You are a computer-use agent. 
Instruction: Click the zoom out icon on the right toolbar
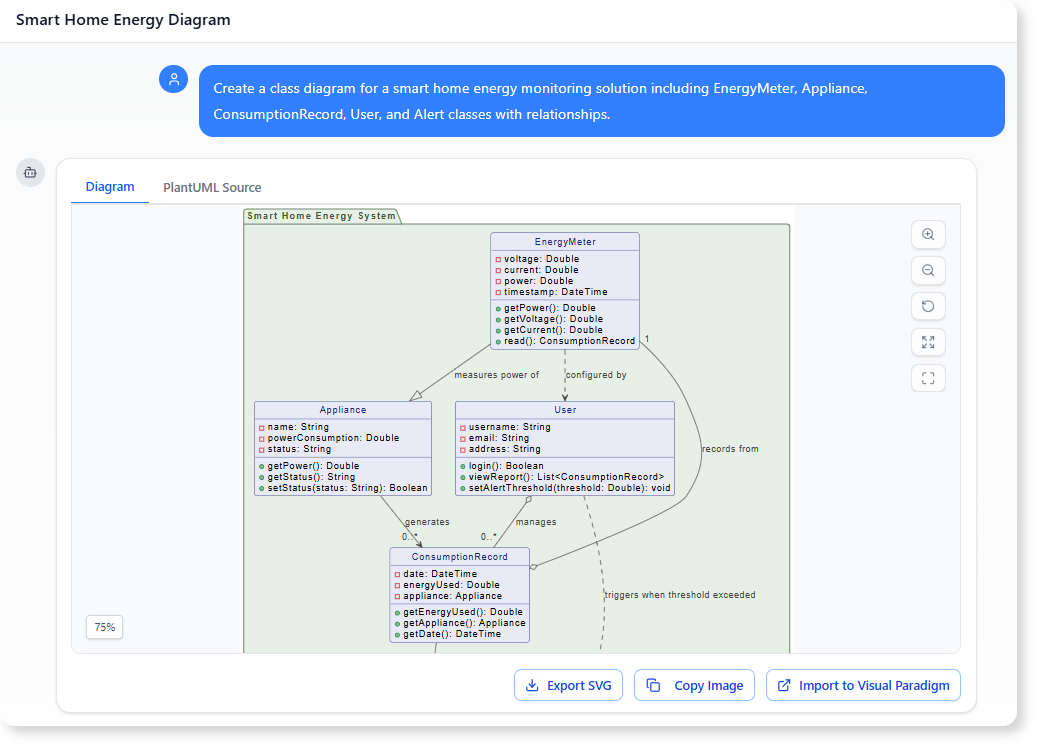click(928, 270)
